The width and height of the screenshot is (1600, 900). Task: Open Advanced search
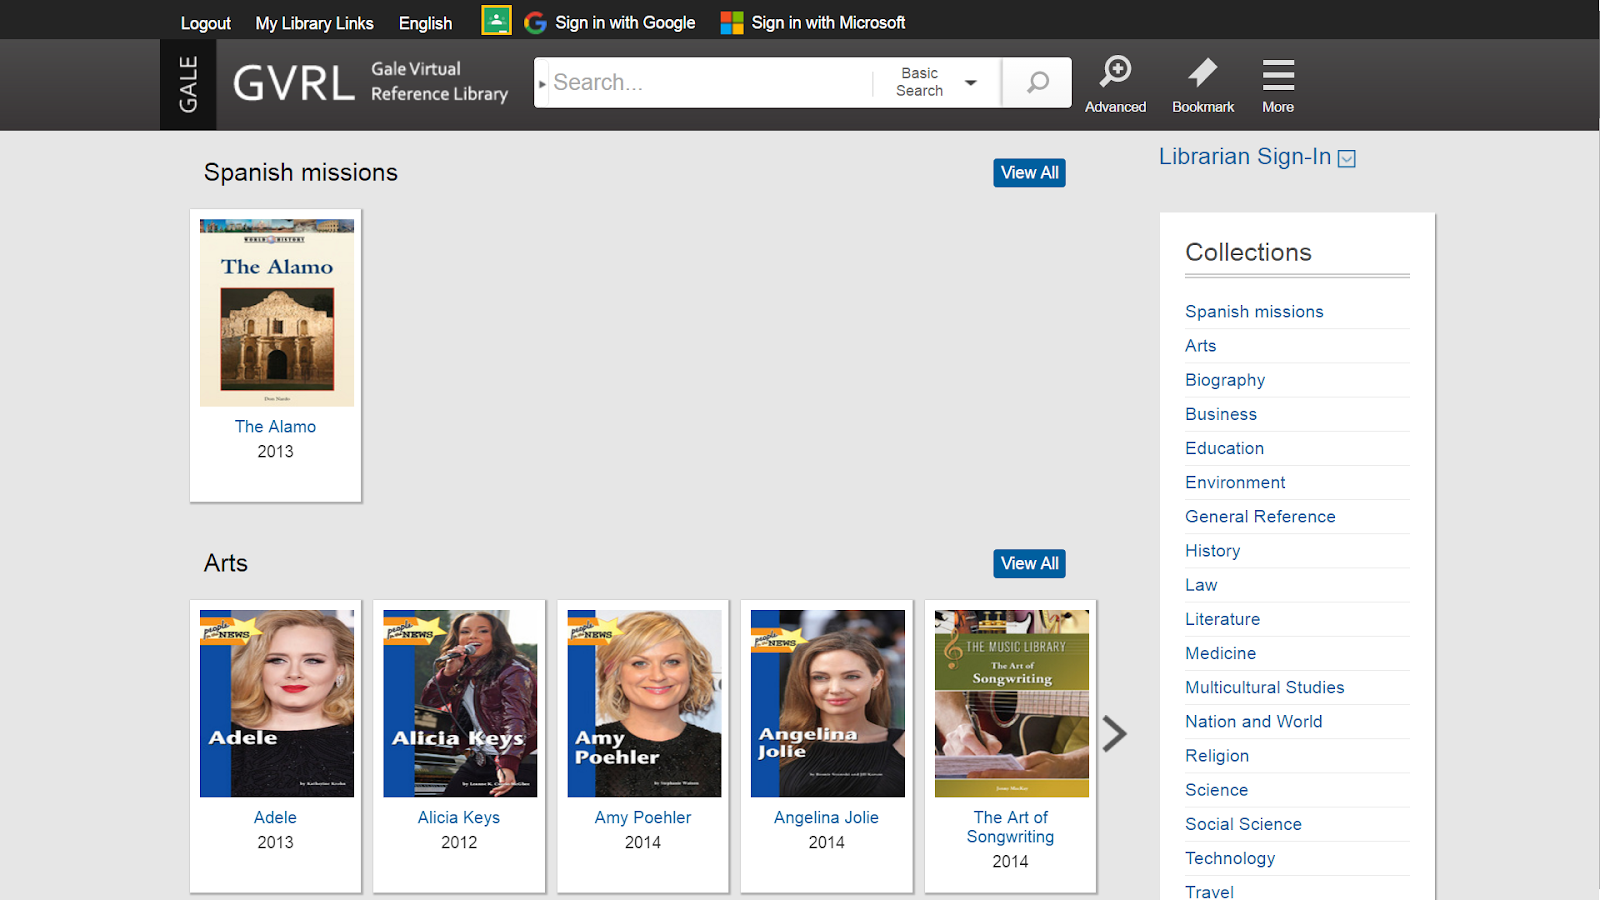pos(1115,84)
